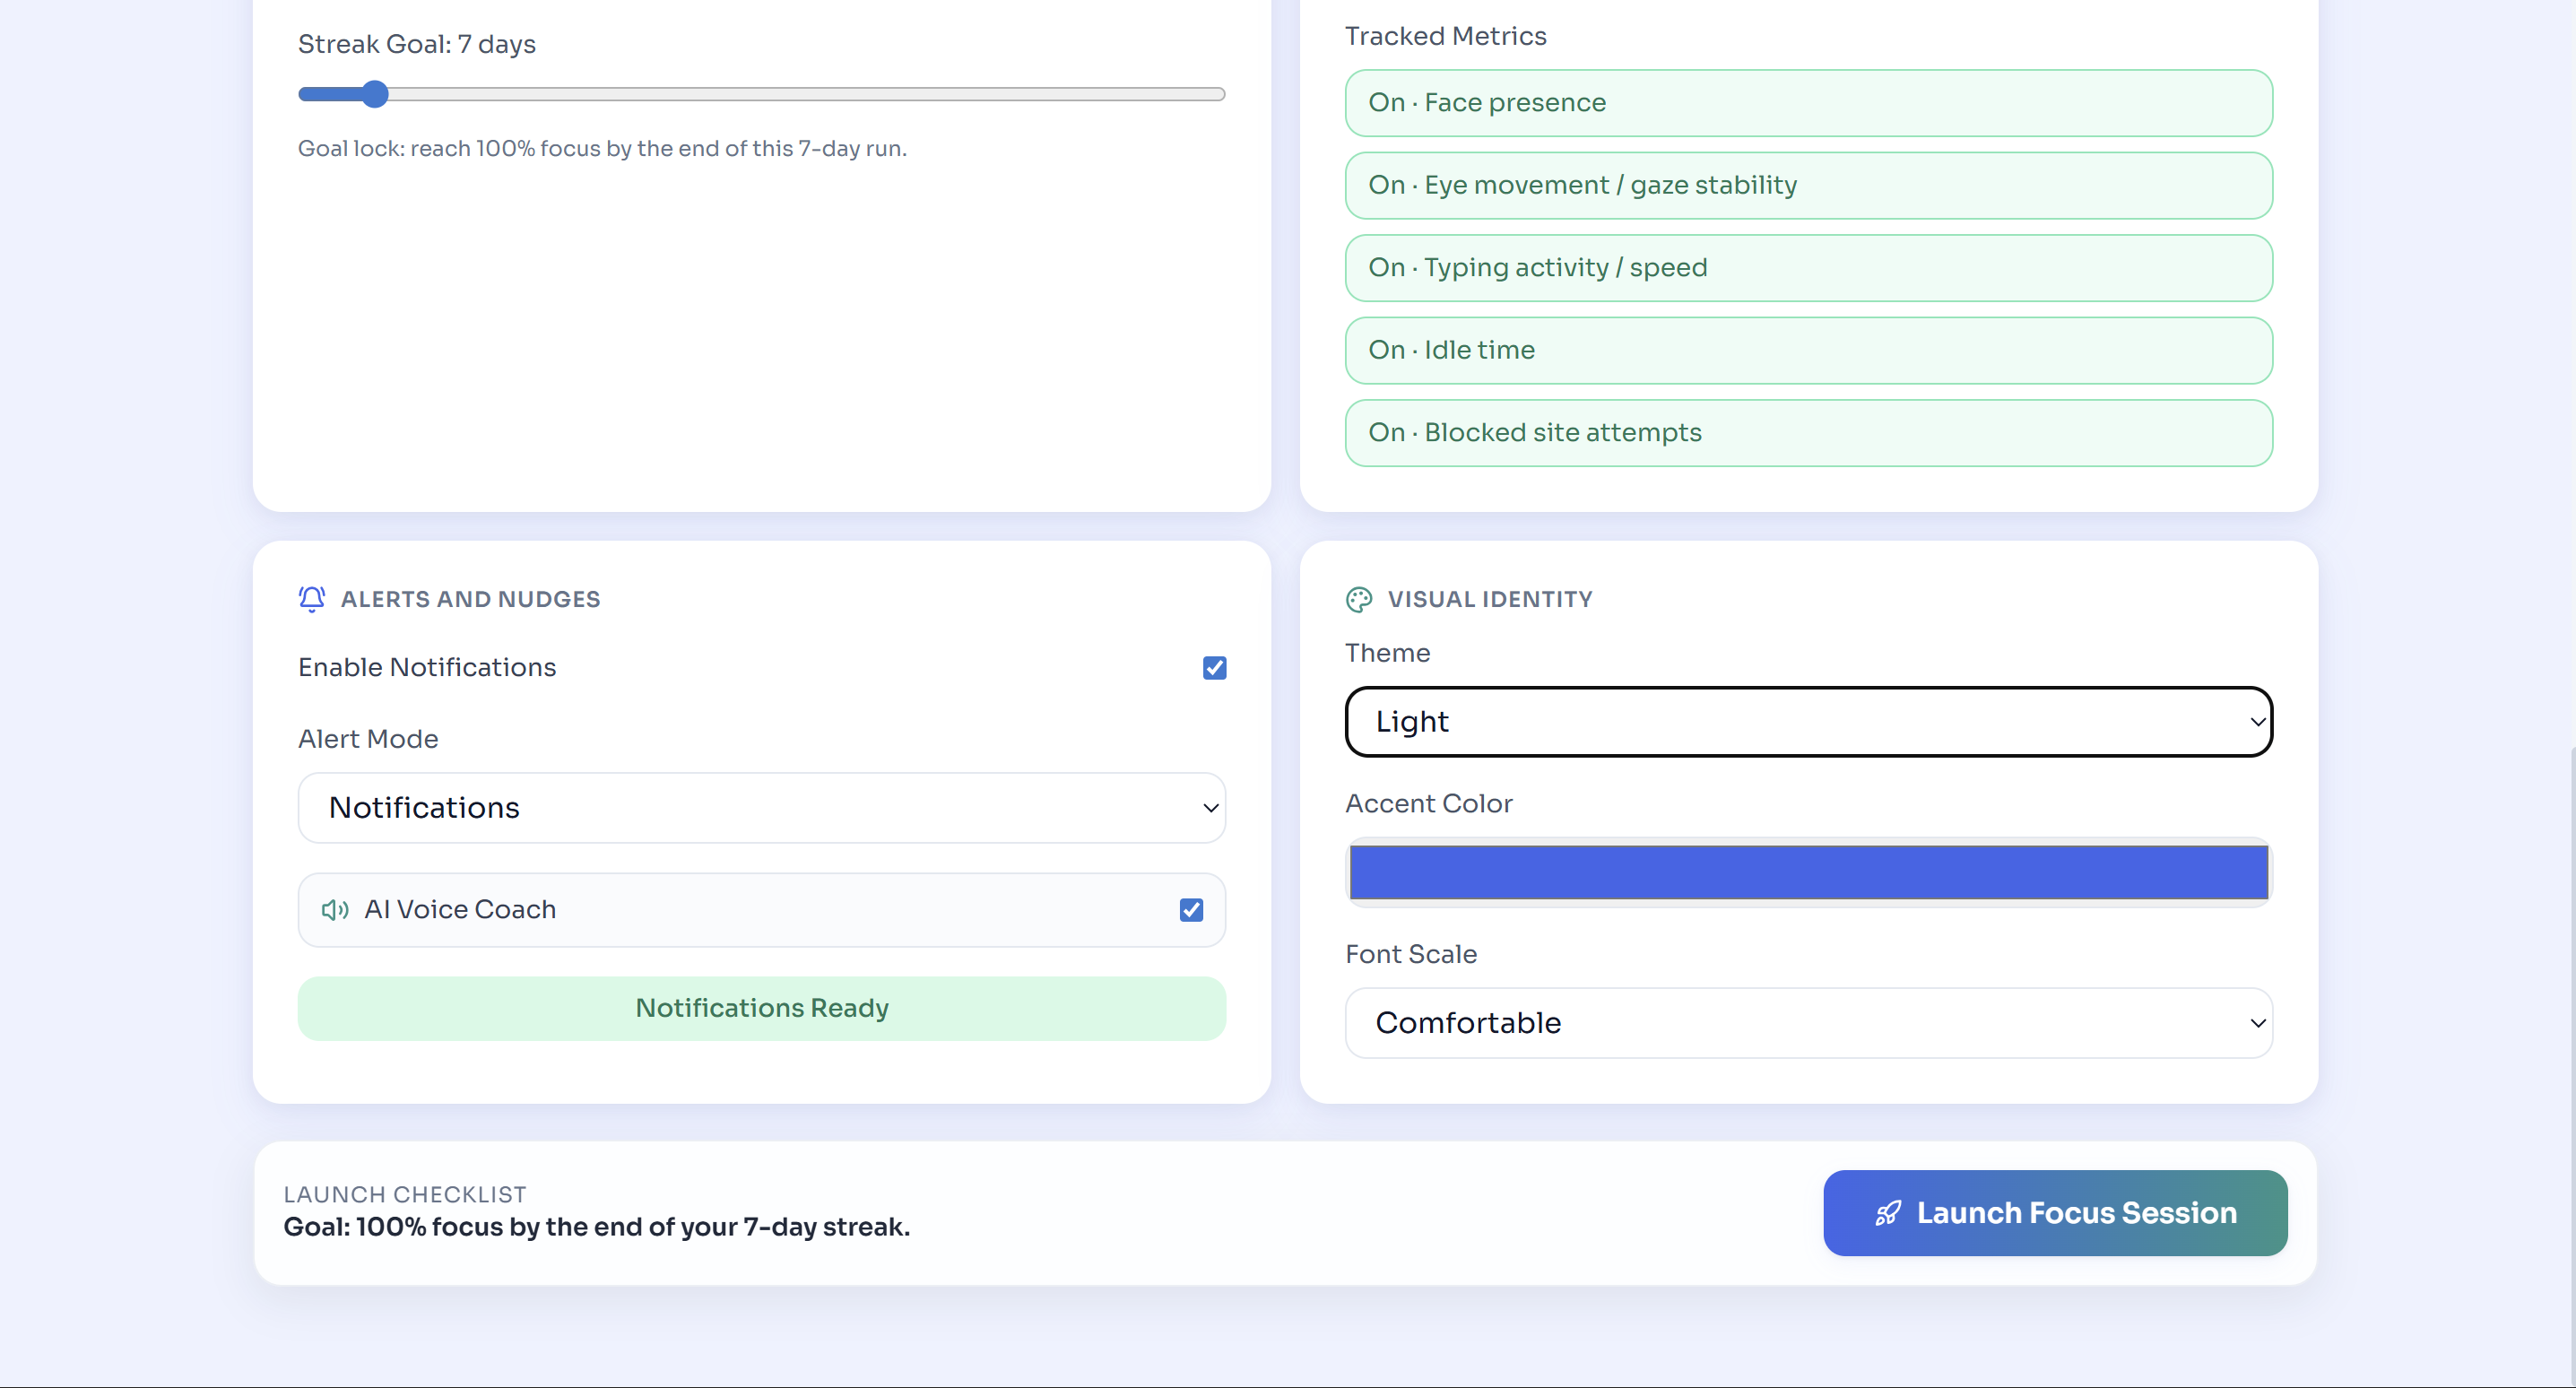2576x1388 pixels.
Task: Click the speaker icon for AI Voice Coach
Action: 335,910
